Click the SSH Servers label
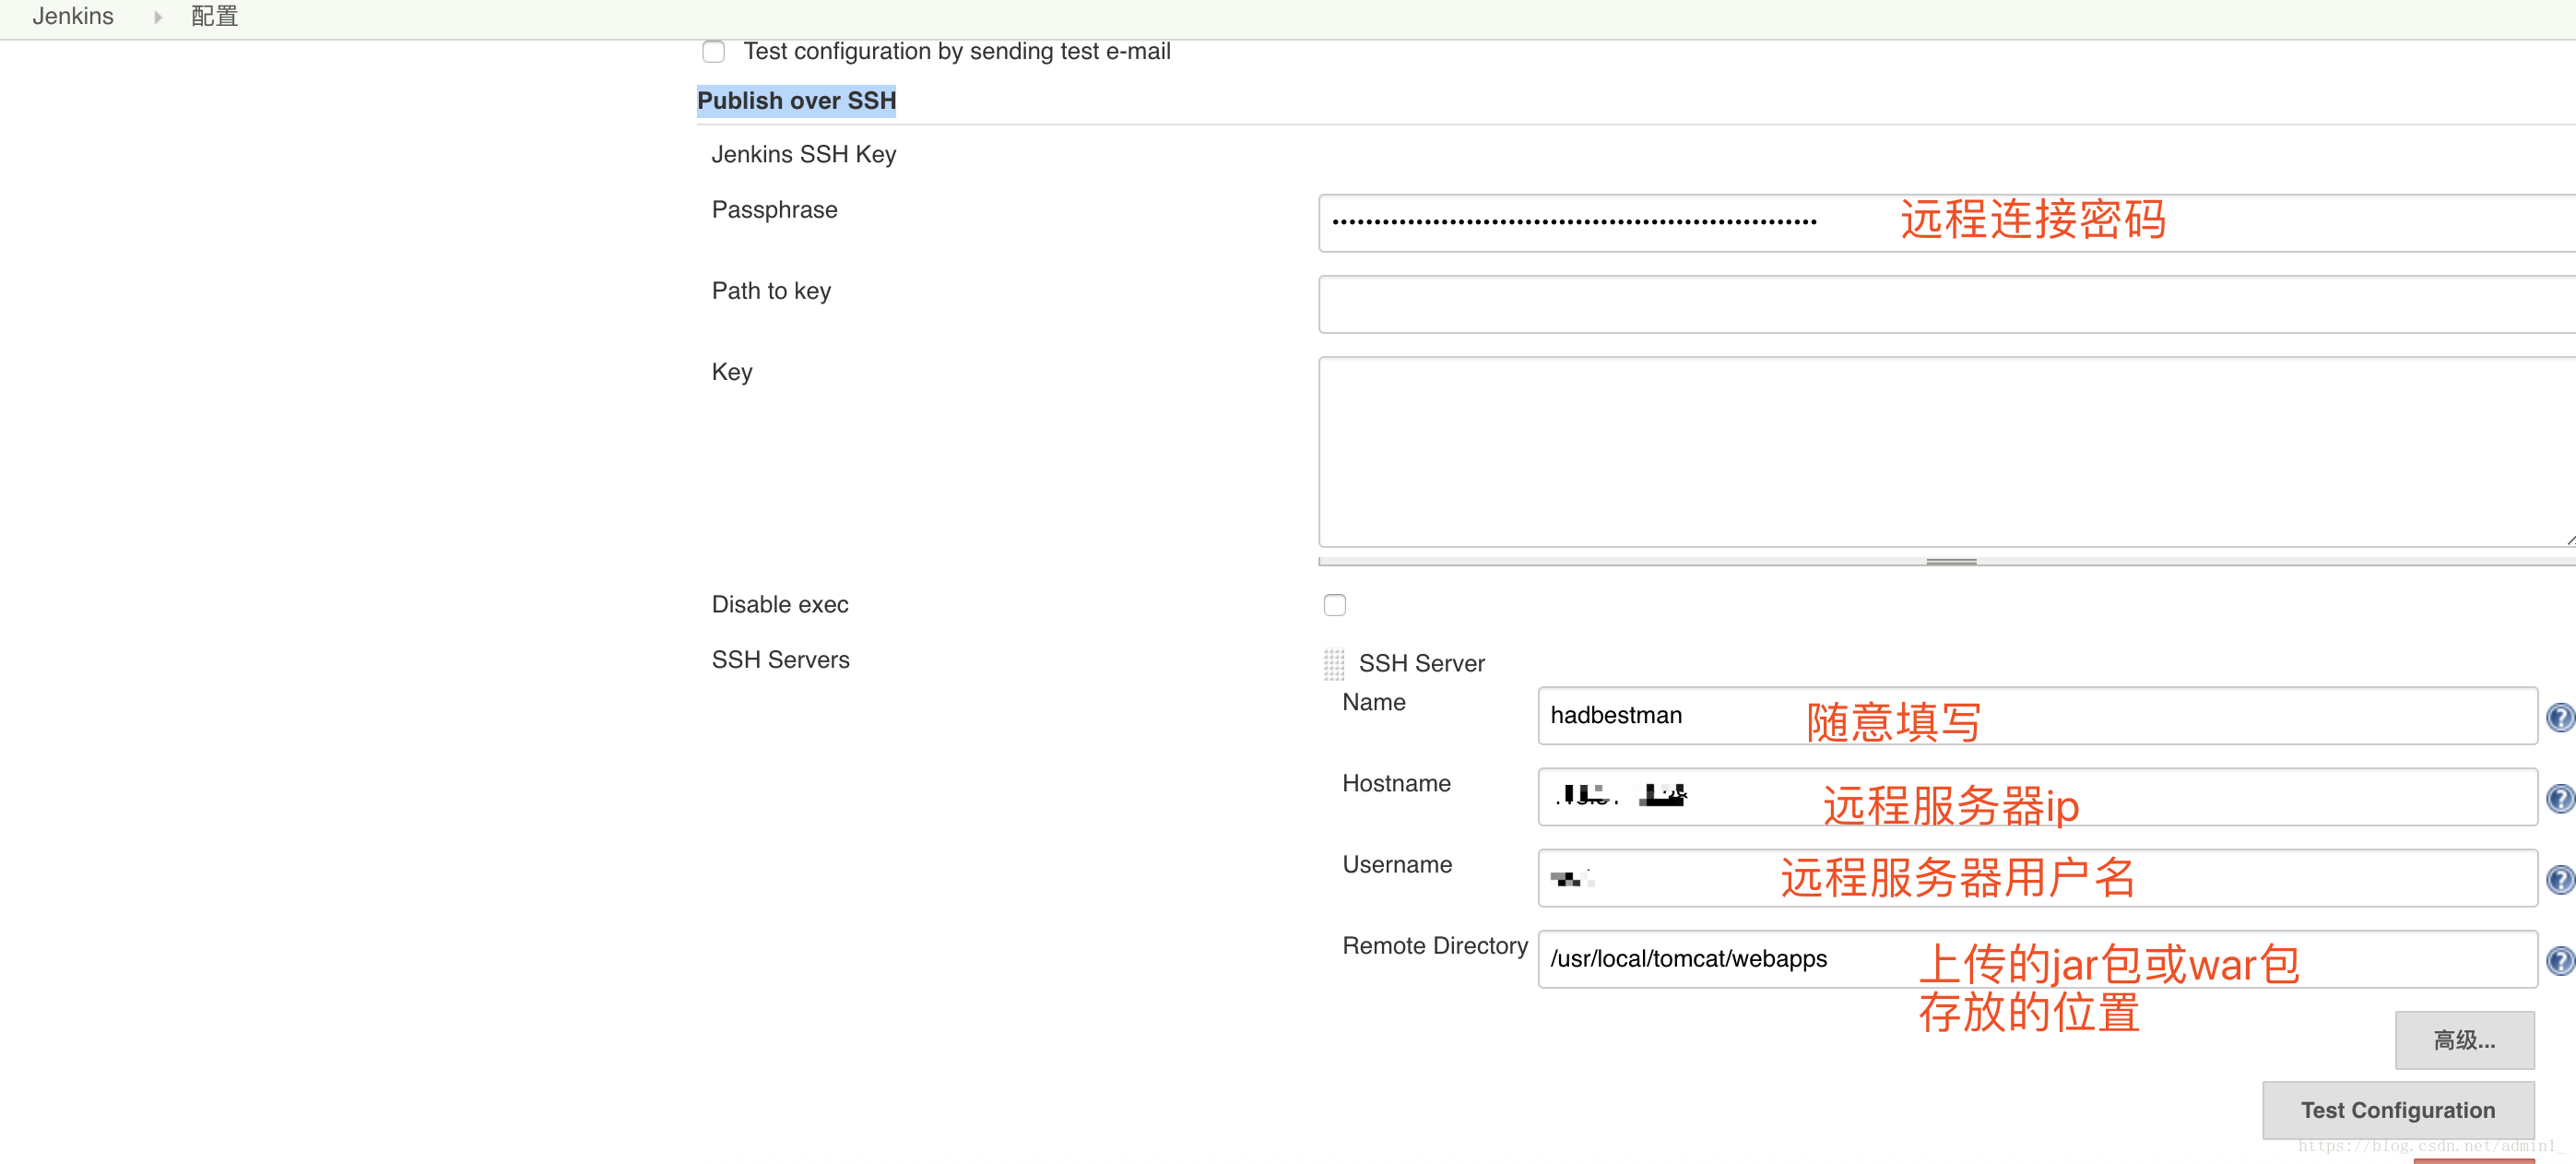2576x1164 pixels. click(x=780, y=659)
